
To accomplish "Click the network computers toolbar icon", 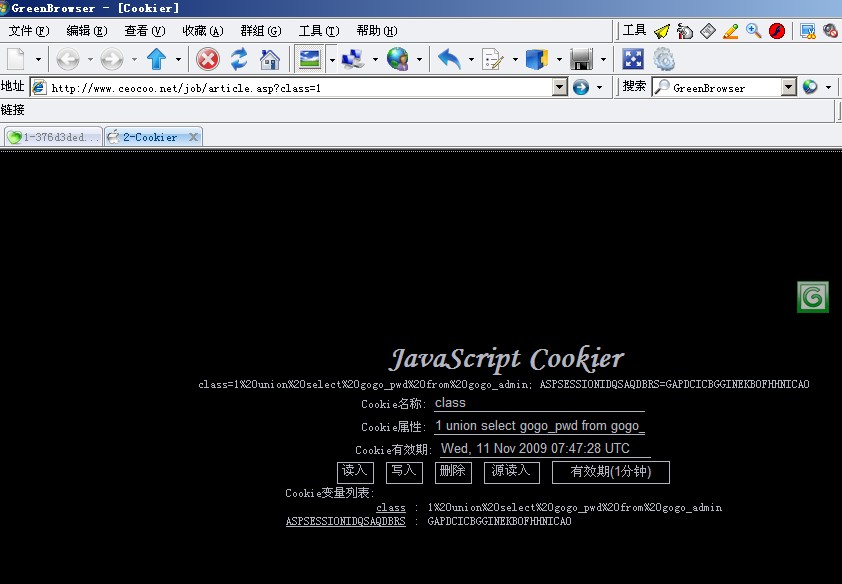I will [353, 59].
